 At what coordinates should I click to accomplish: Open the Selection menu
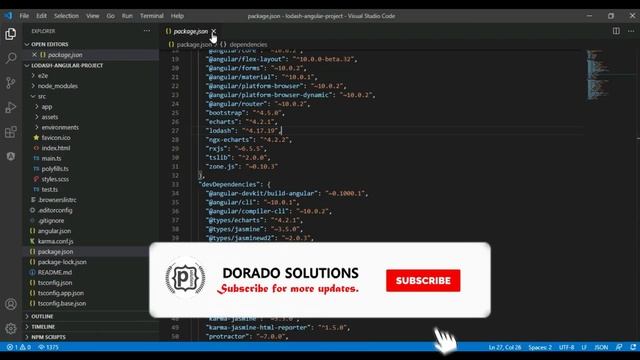coord(67,16)
